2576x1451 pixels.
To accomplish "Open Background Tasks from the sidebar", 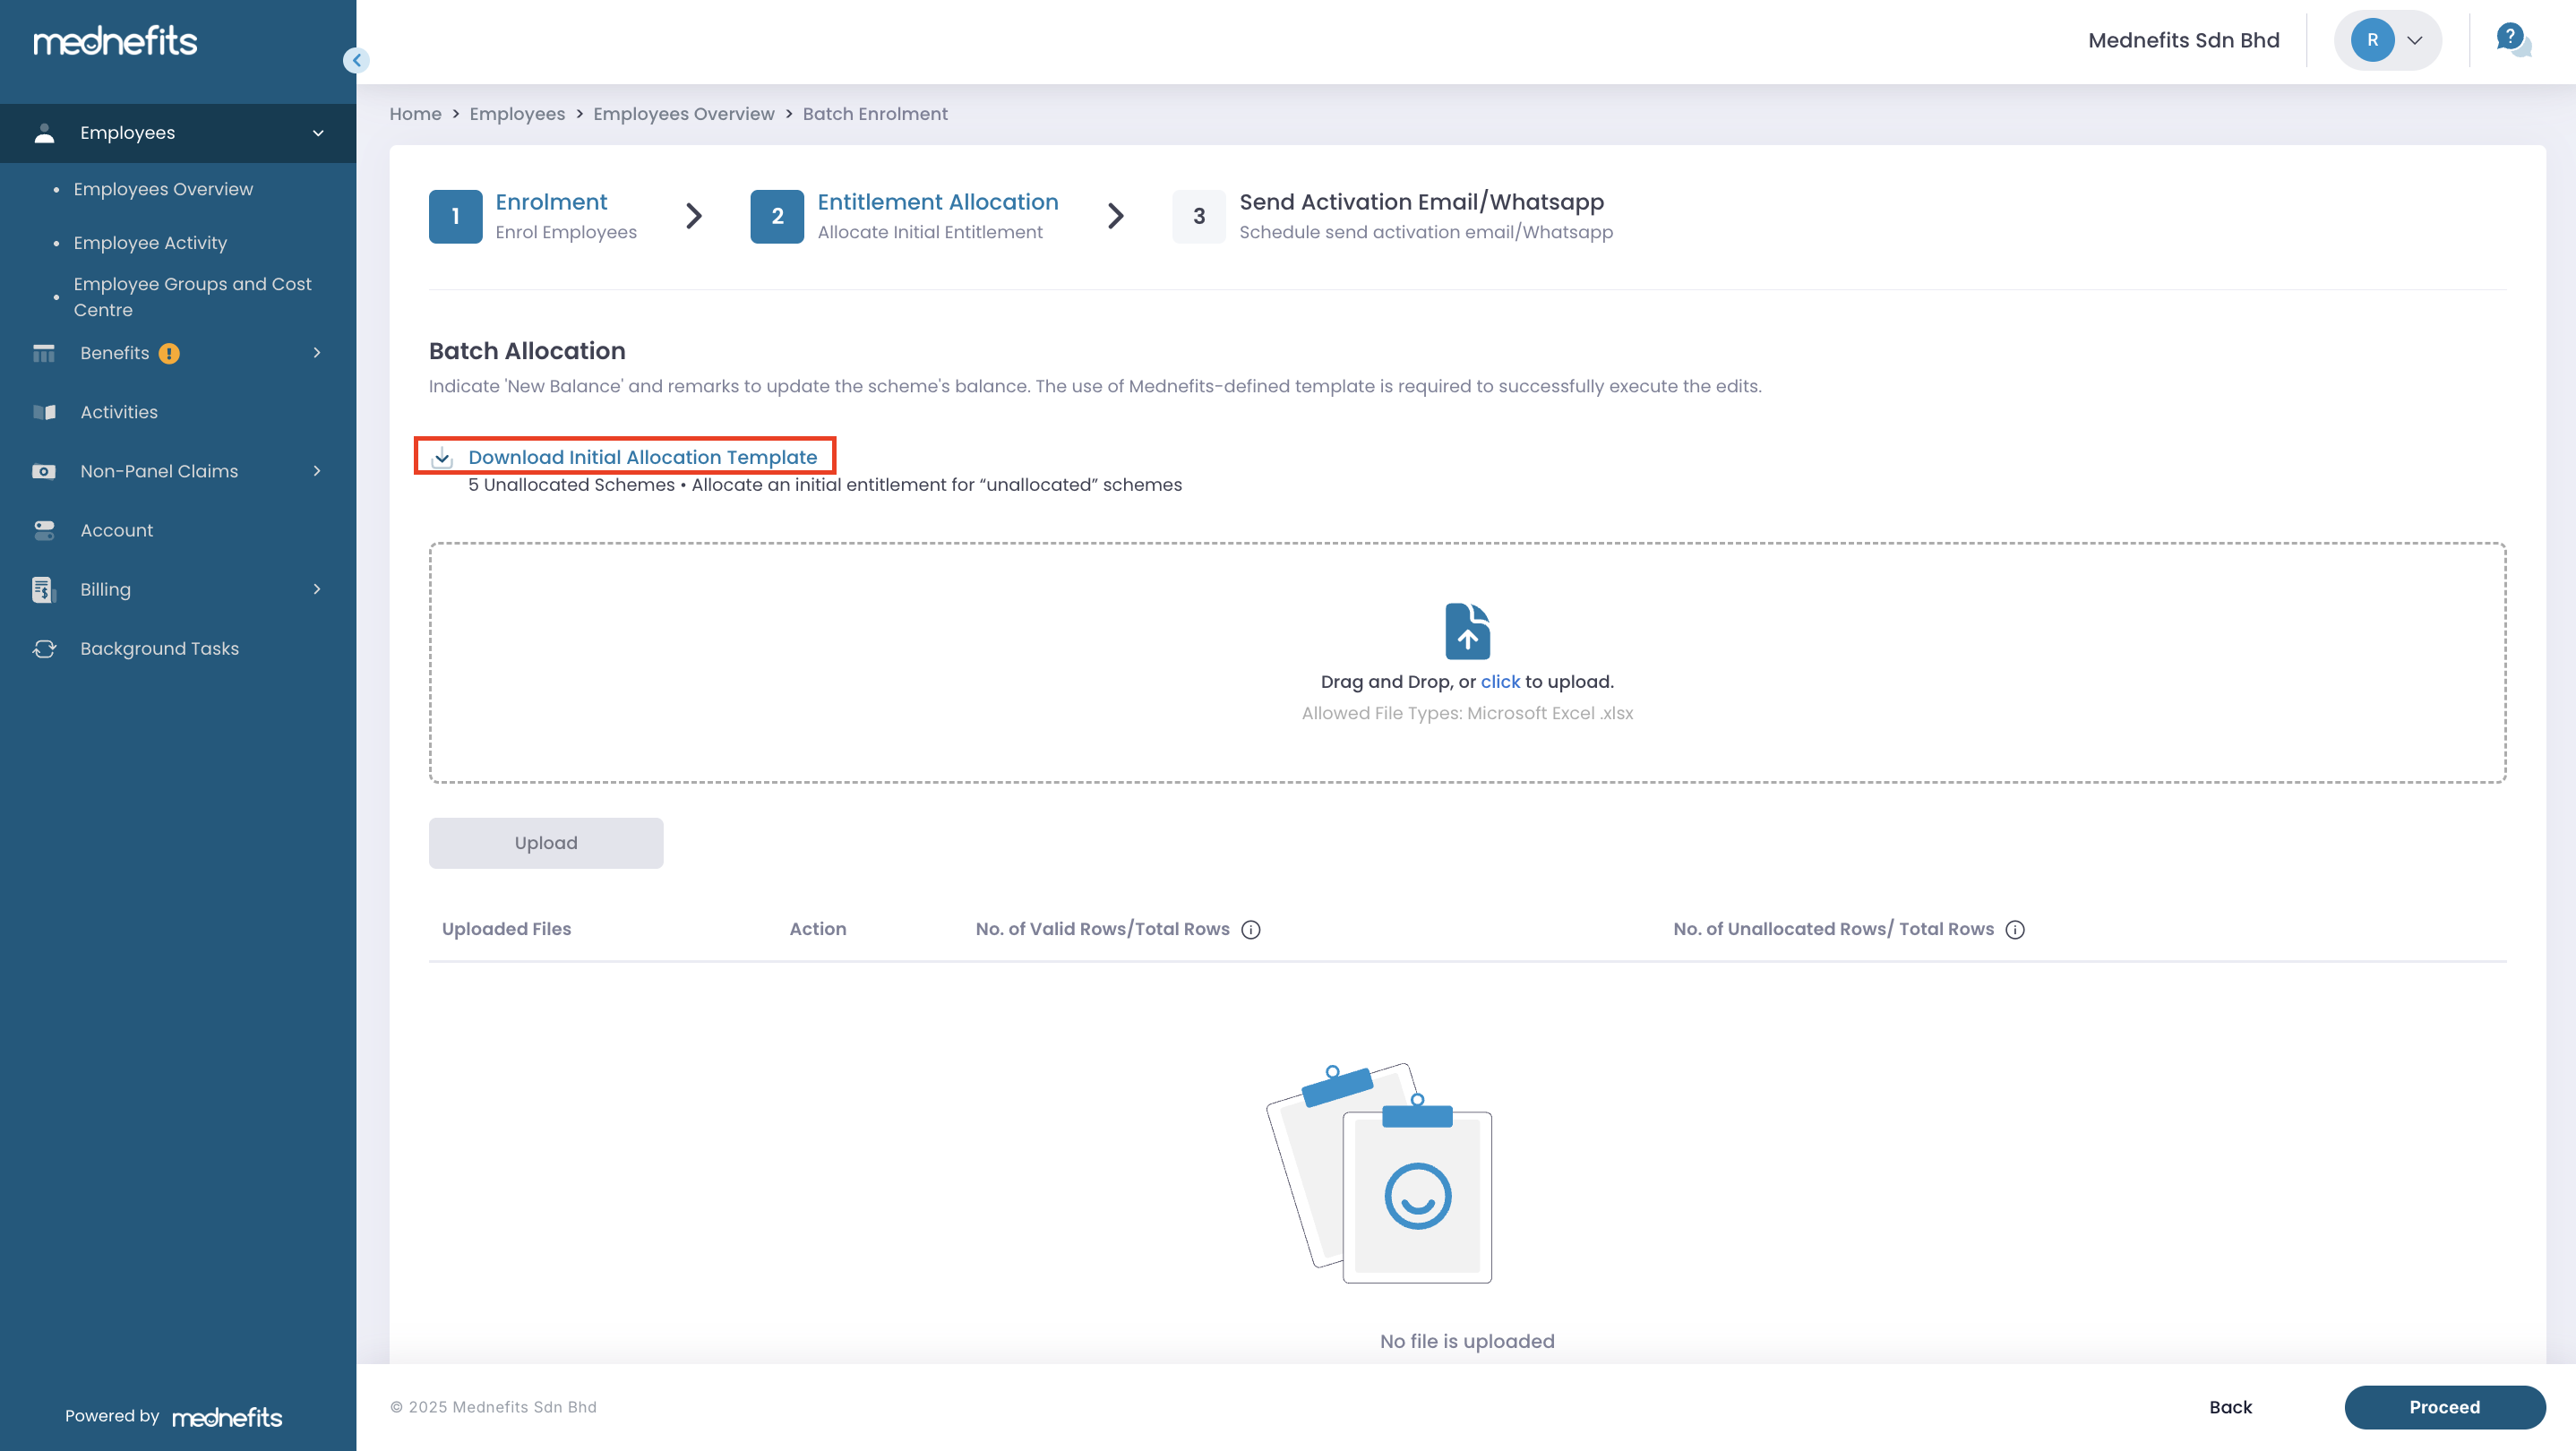I will pos(159,649).
